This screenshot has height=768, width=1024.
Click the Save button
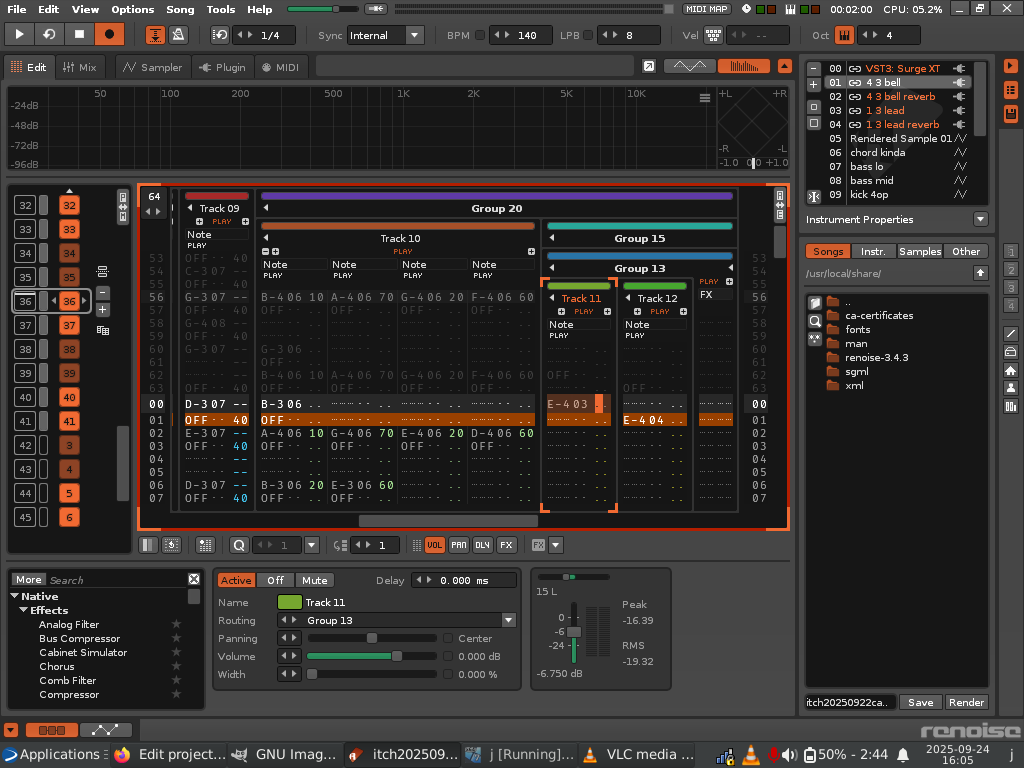point(920,702)
